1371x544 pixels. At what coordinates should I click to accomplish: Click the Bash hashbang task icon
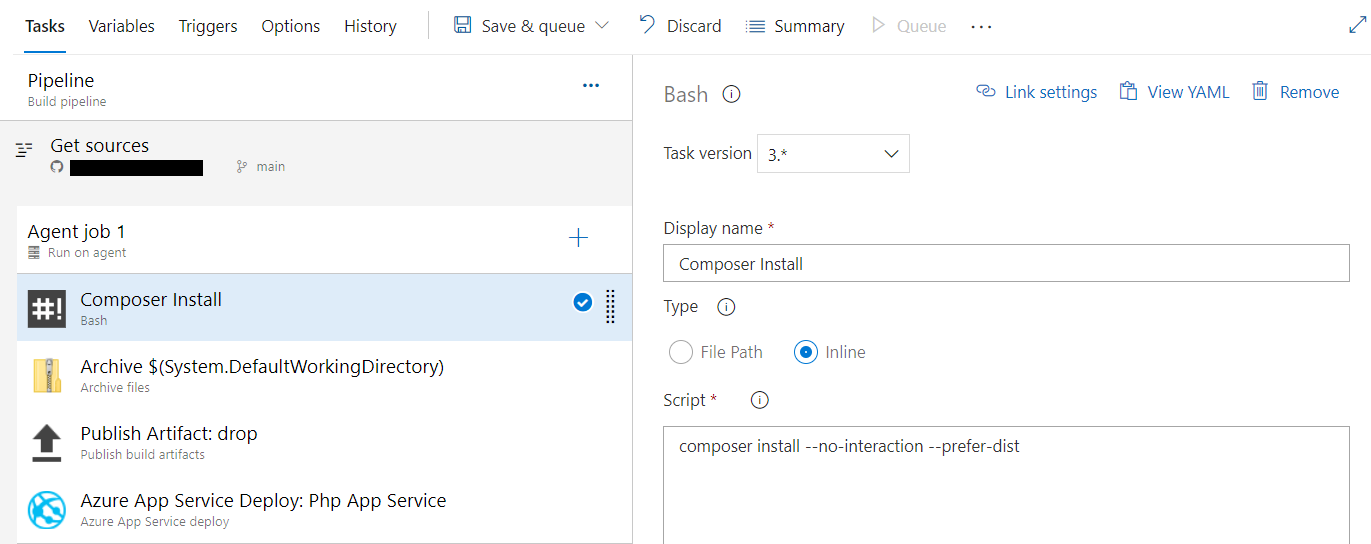click(x=47, y=308)
